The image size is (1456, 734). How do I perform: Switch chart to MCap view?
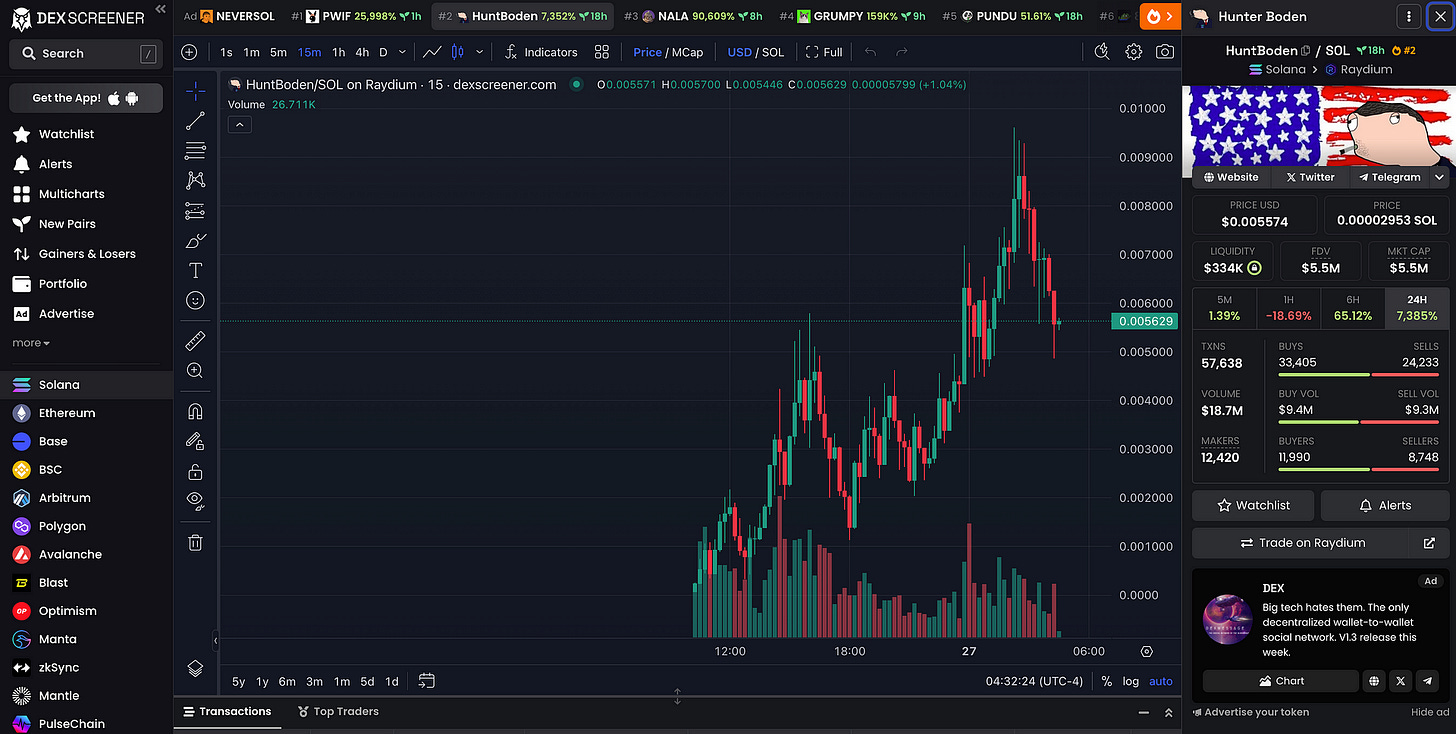688,52
